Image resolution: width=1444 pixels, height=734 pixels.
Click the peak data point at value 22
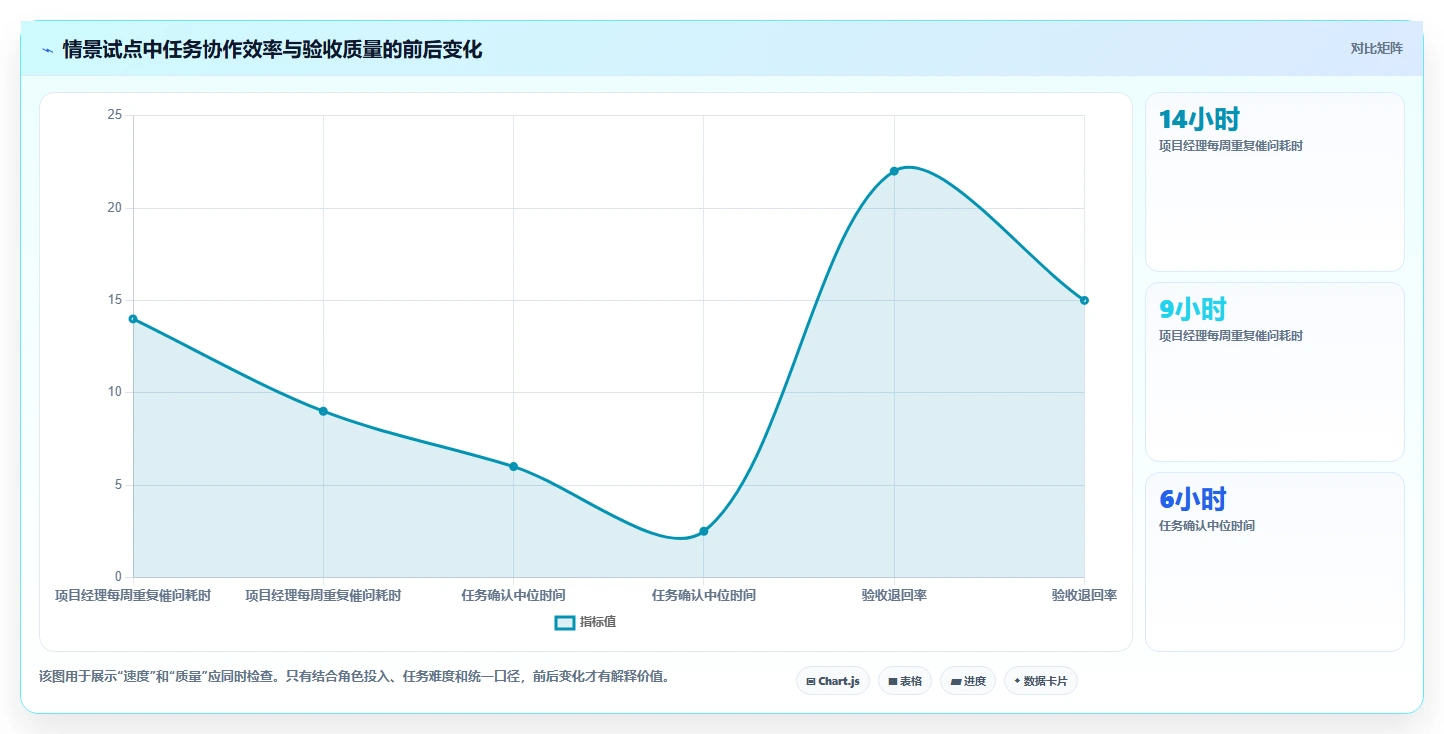(x=894, y=171)
